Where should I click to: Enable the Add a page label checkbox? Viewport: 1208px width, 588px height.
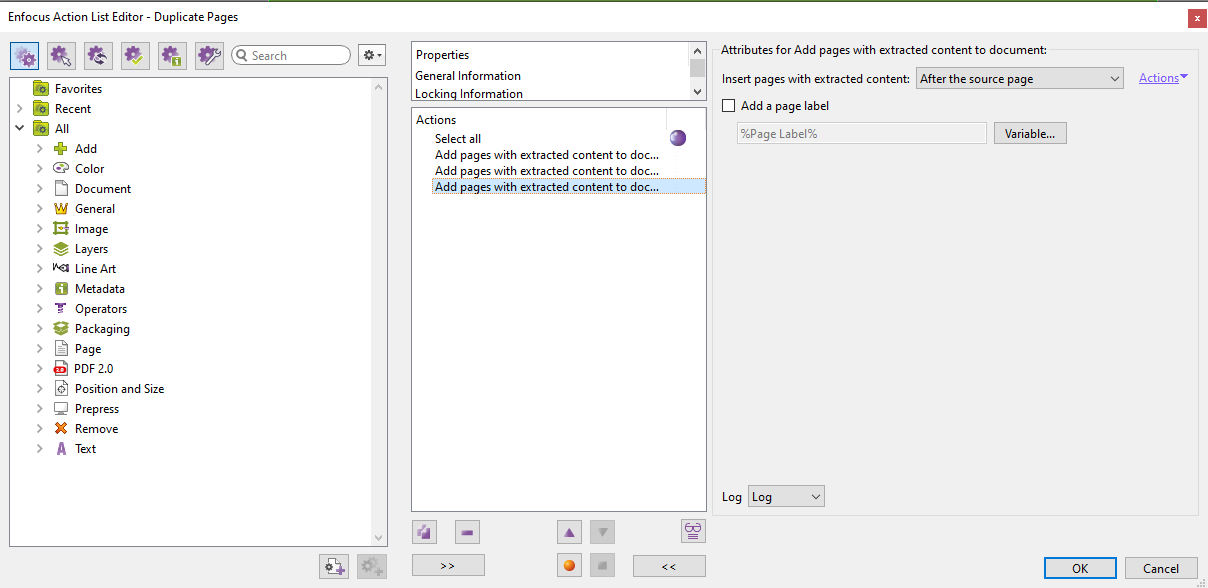pos(729,105)
